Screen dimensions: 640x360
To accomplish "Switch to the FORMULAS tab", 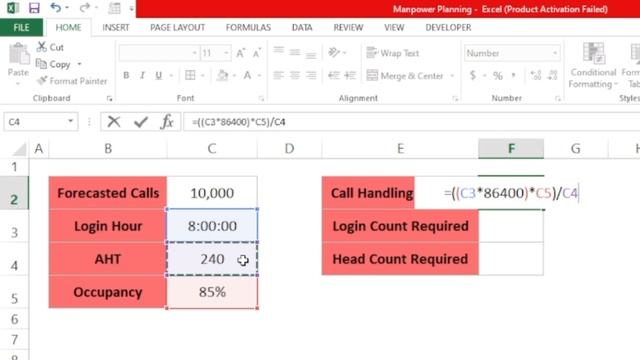I will pyautogui.click(x=248, y=27).
